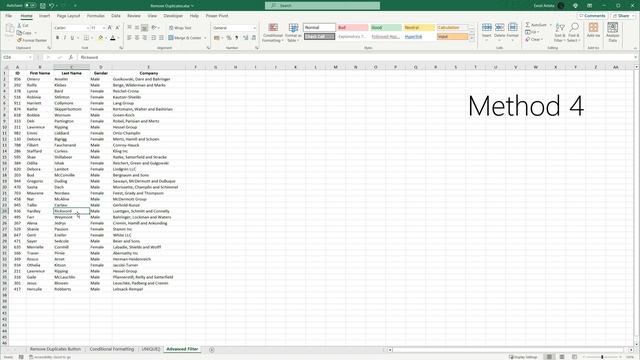Toggle Bold formatting
640x360 pixels.
click(x=58, y=38)
